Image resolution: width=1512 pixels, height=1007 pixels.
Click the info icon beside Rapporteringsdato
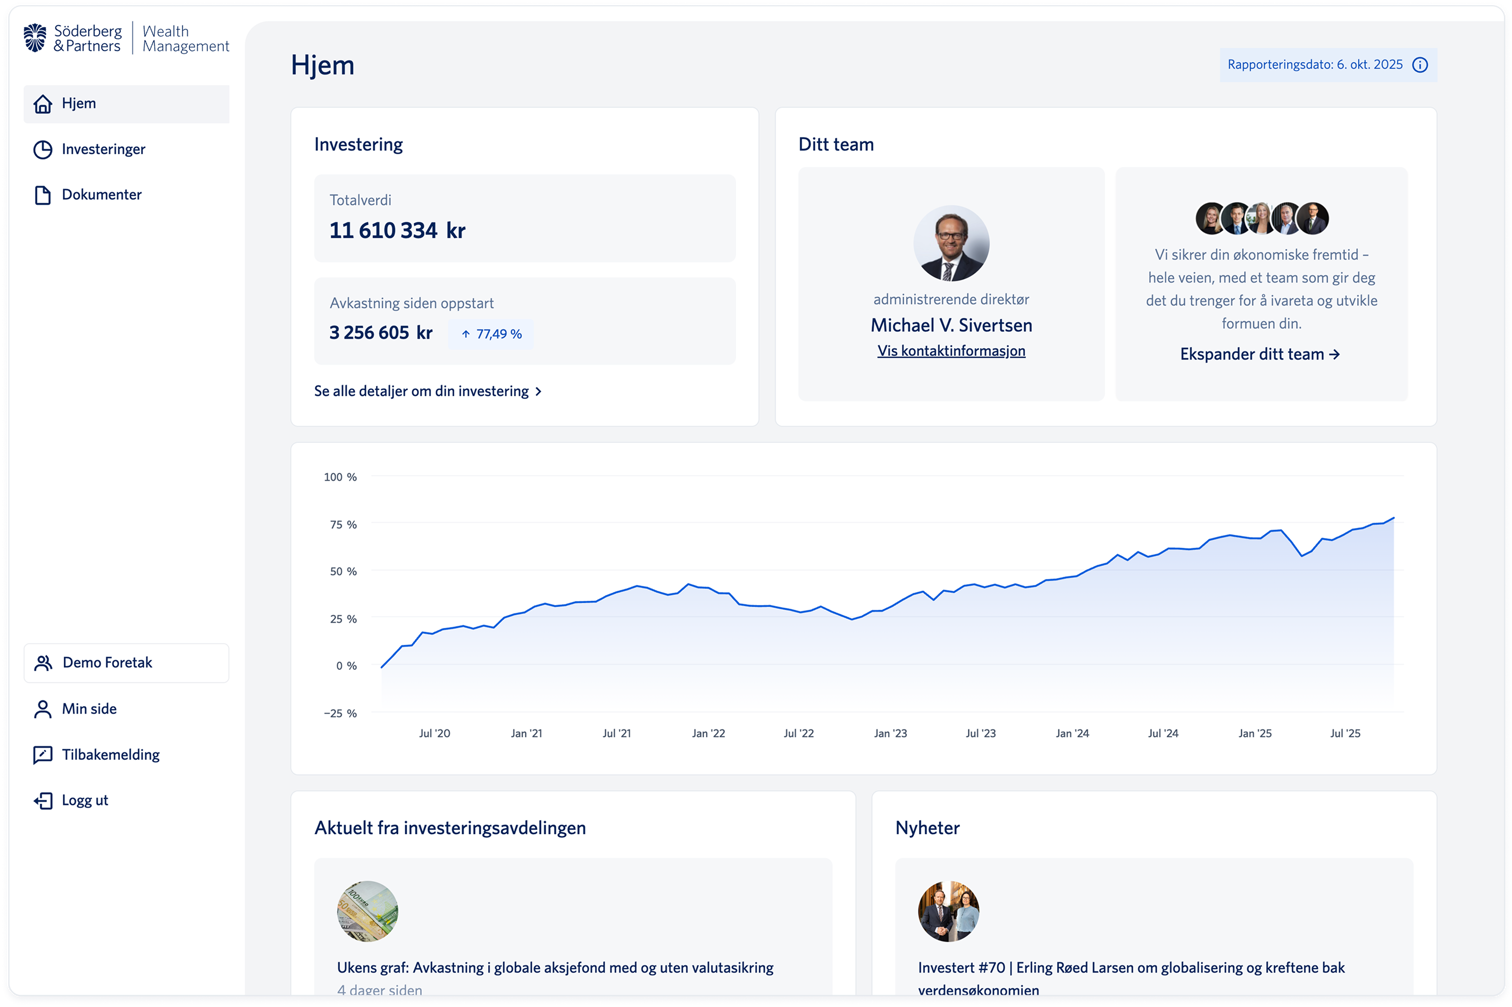click(x=1419, y=65)
